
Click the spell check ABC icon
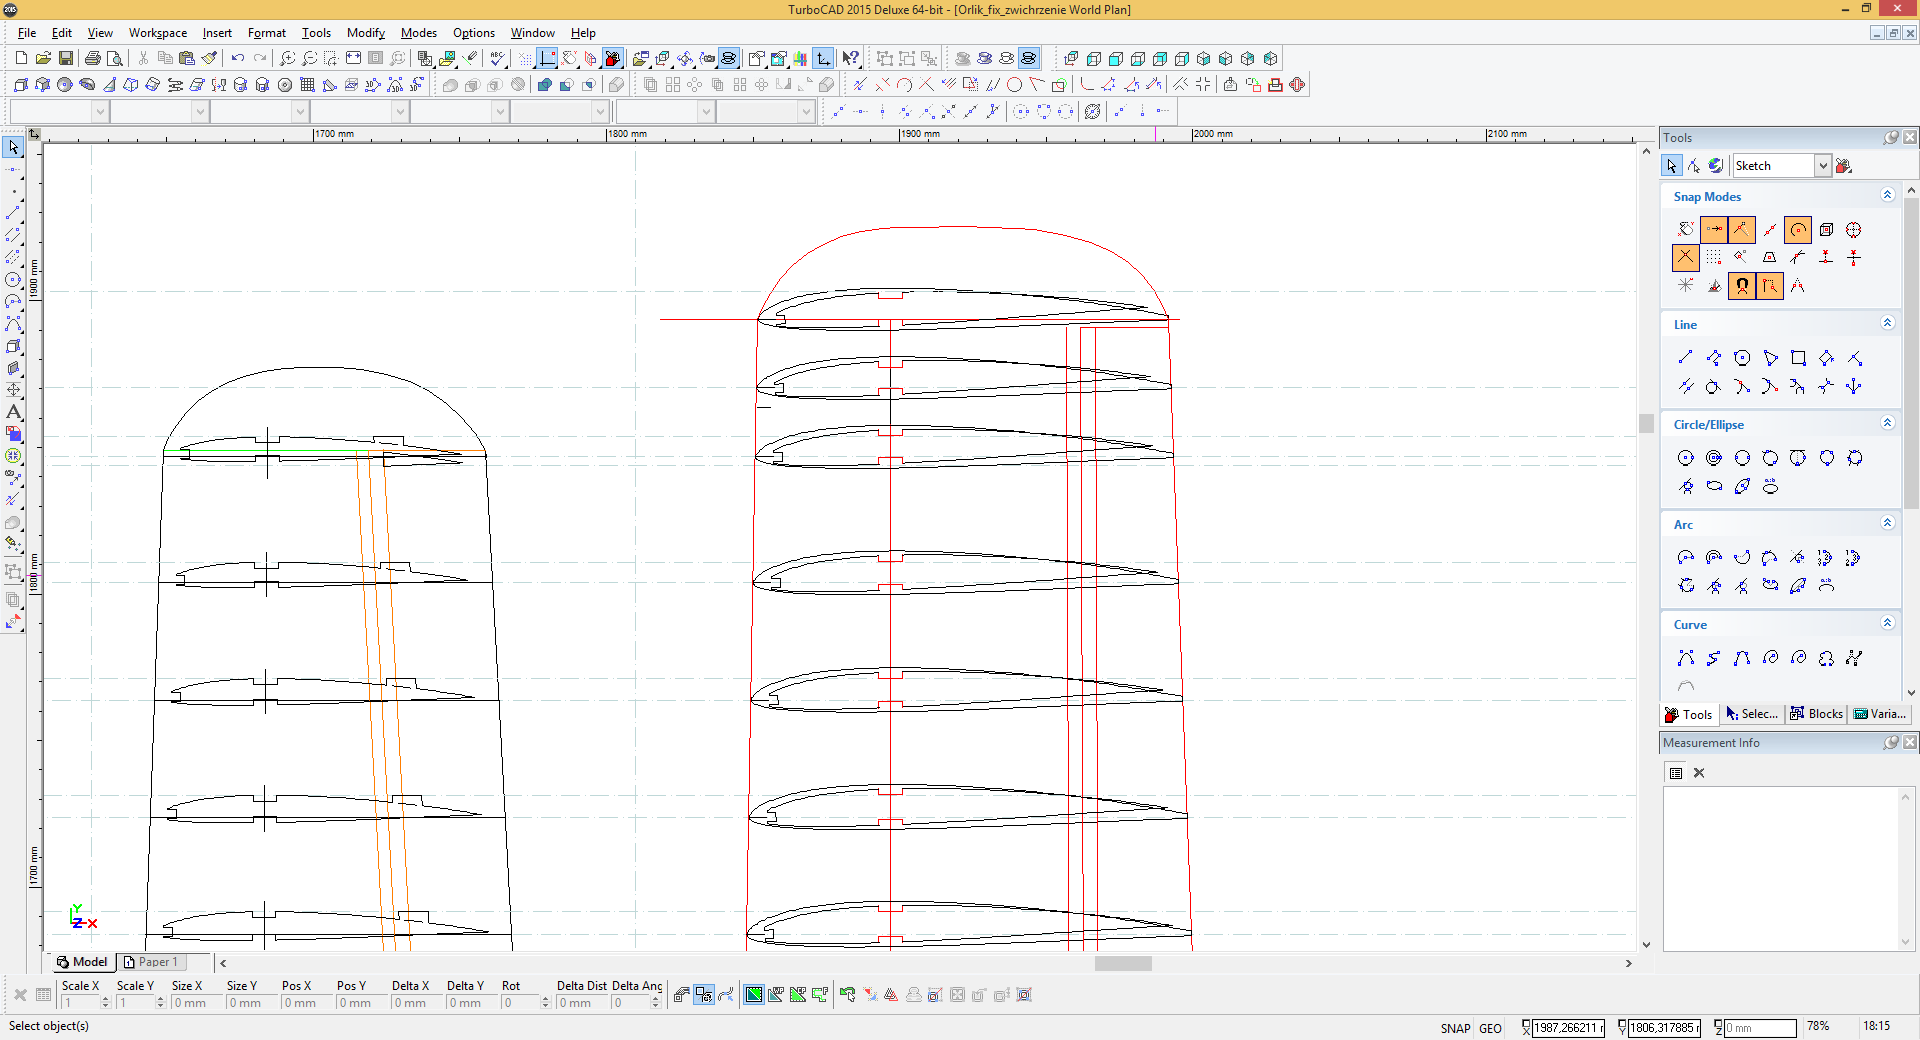[x=498, y=59]
